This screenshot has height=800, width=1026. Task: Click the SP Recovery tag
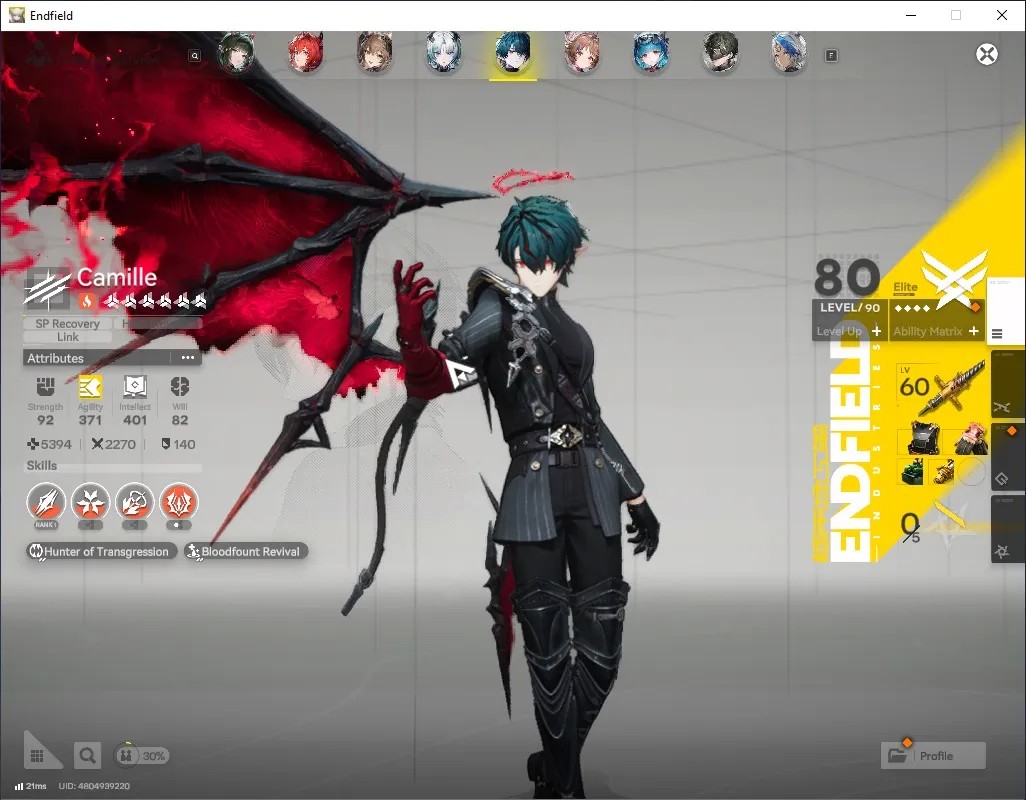tap(67, 323)
